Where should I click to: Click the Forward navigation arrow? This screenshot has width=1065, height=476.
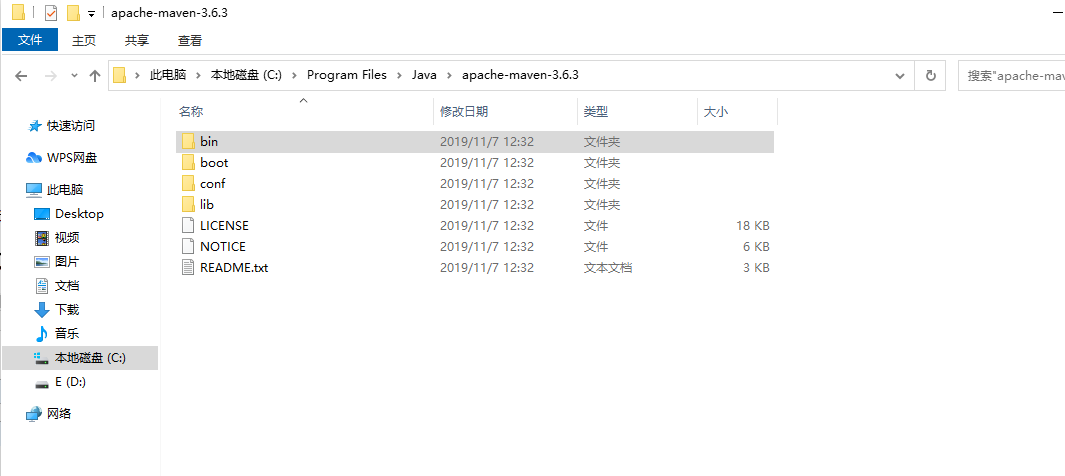coord(50,76)
